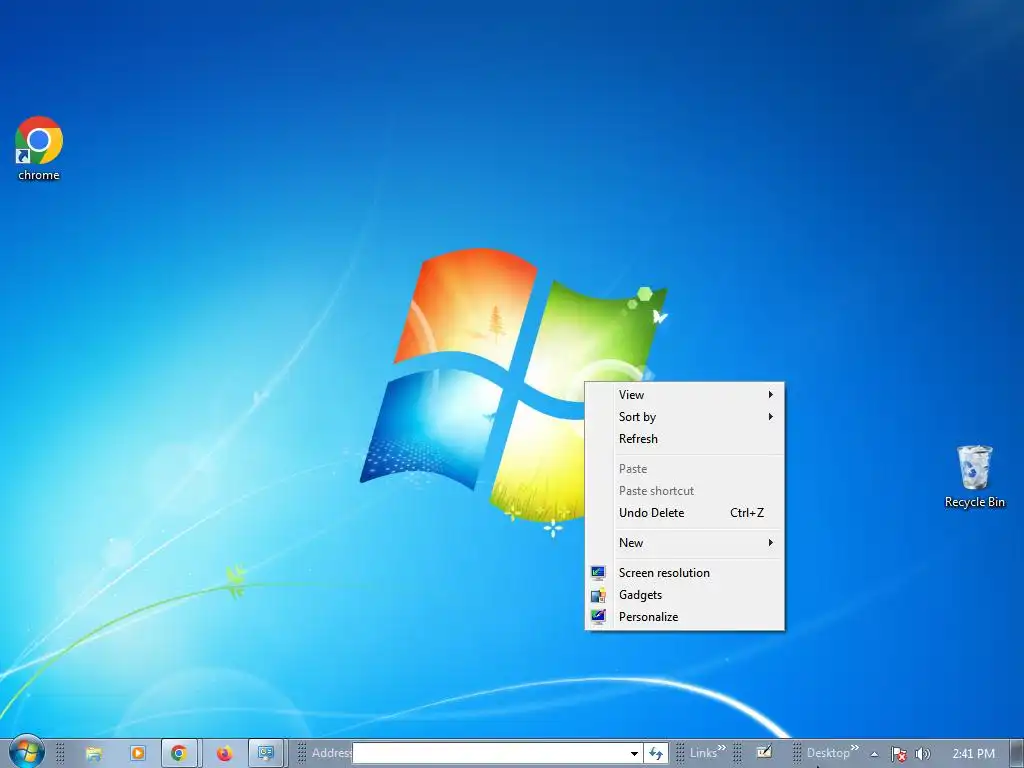Click the Personalize menu icon
This screenshot has width=1024, height=768.
[598, 616]
